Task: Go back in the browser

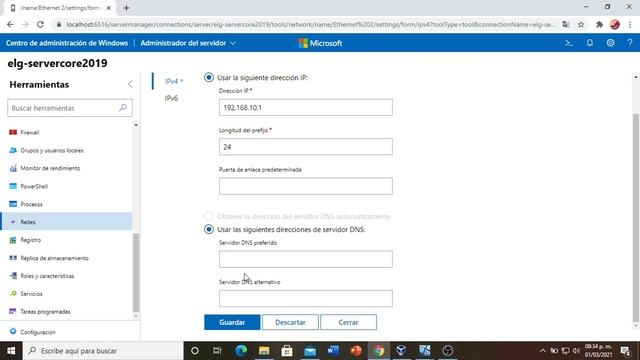Action: tap(10, 24)
